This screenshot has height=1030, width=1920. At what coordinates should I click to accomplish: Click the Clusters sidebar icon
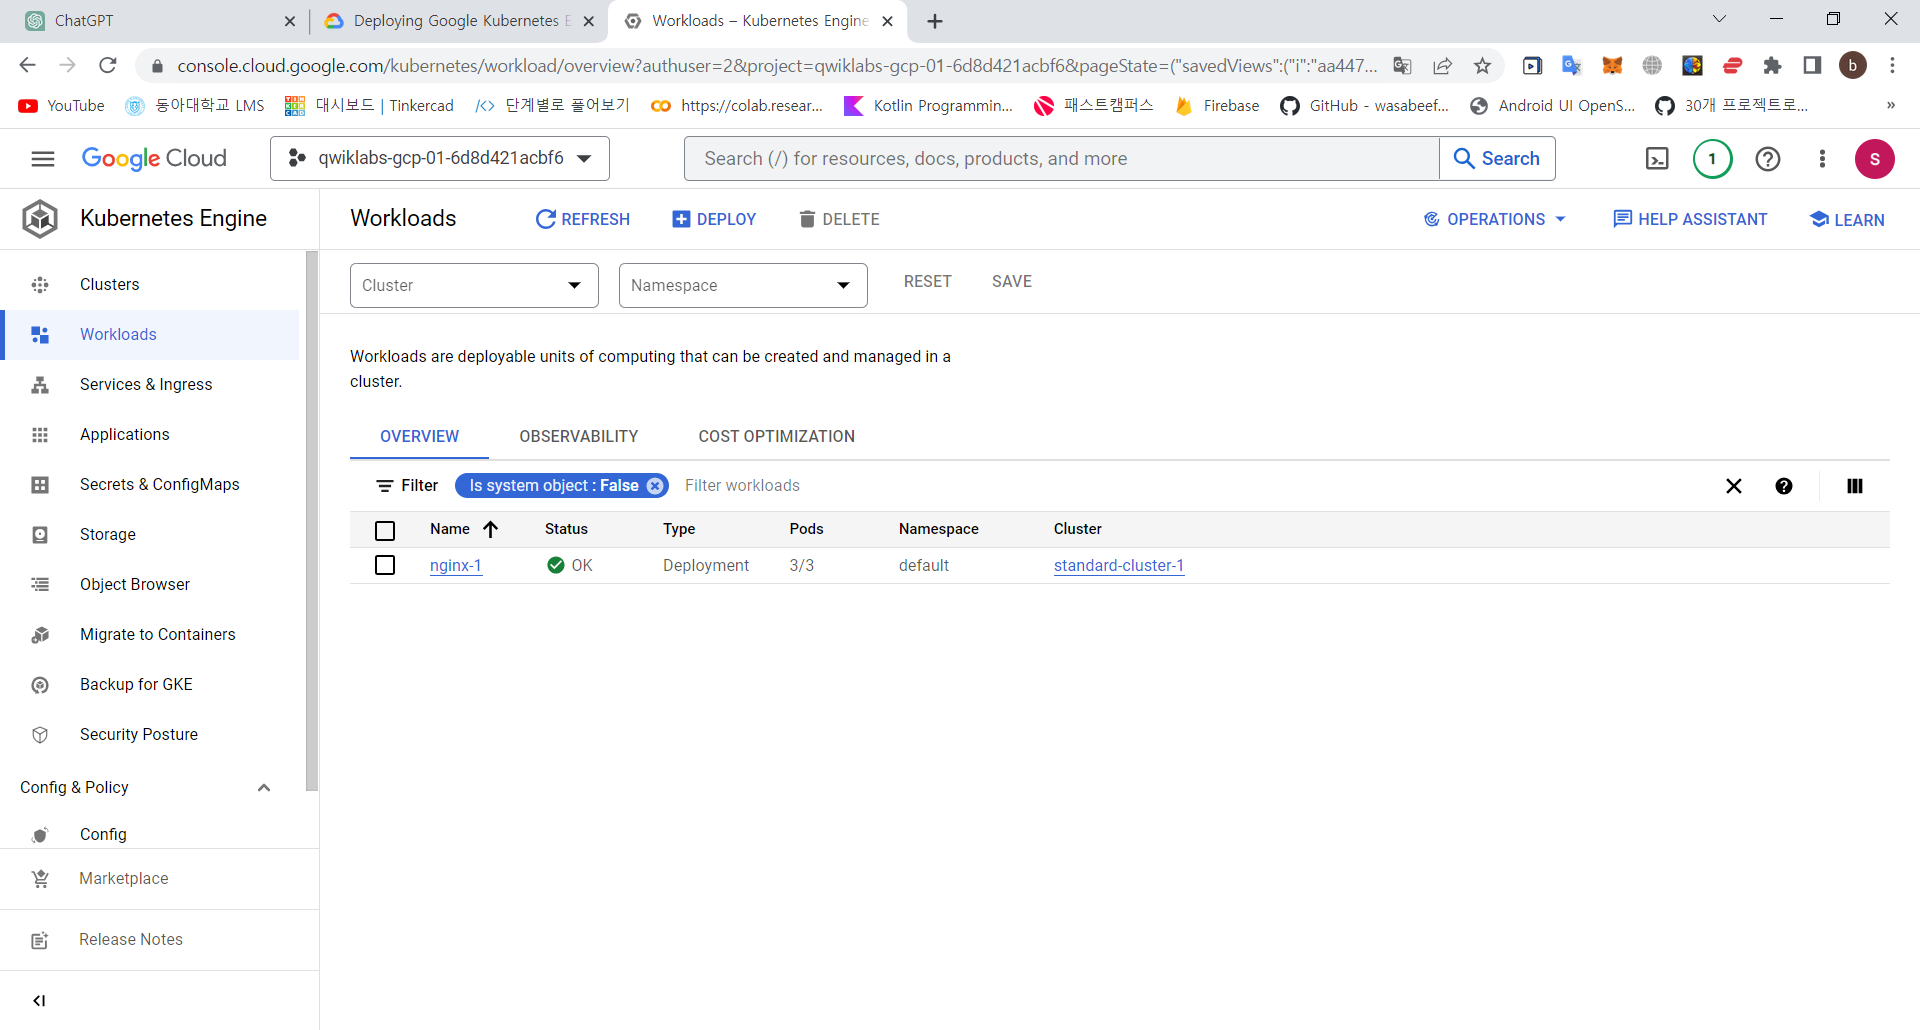coord(40,285)
